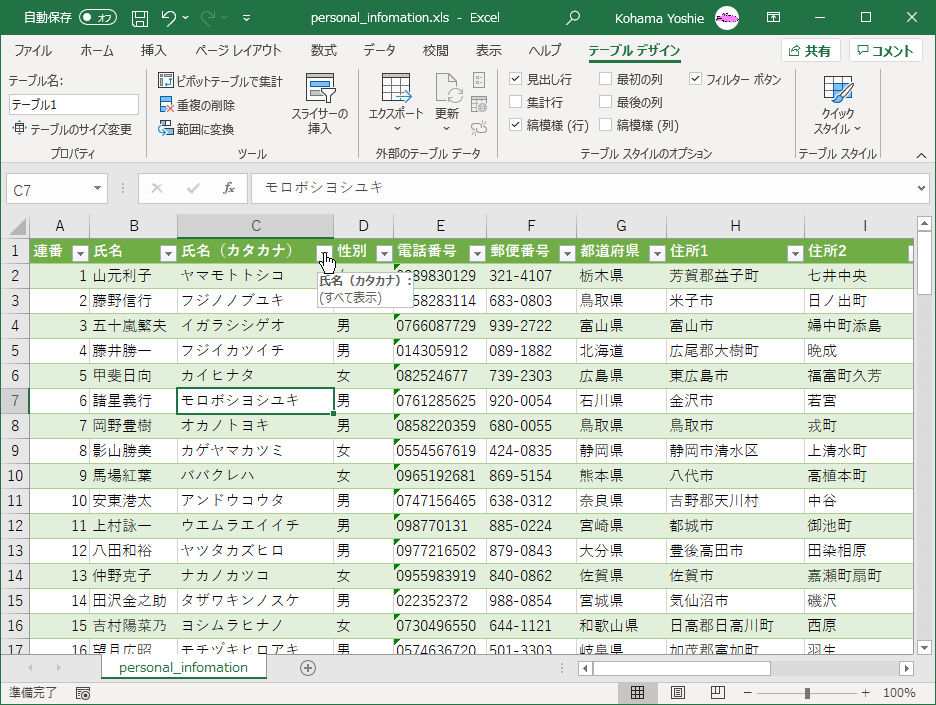936x705 pixels.
Task: Click the table name input field
Action: [x=74, y=104]
